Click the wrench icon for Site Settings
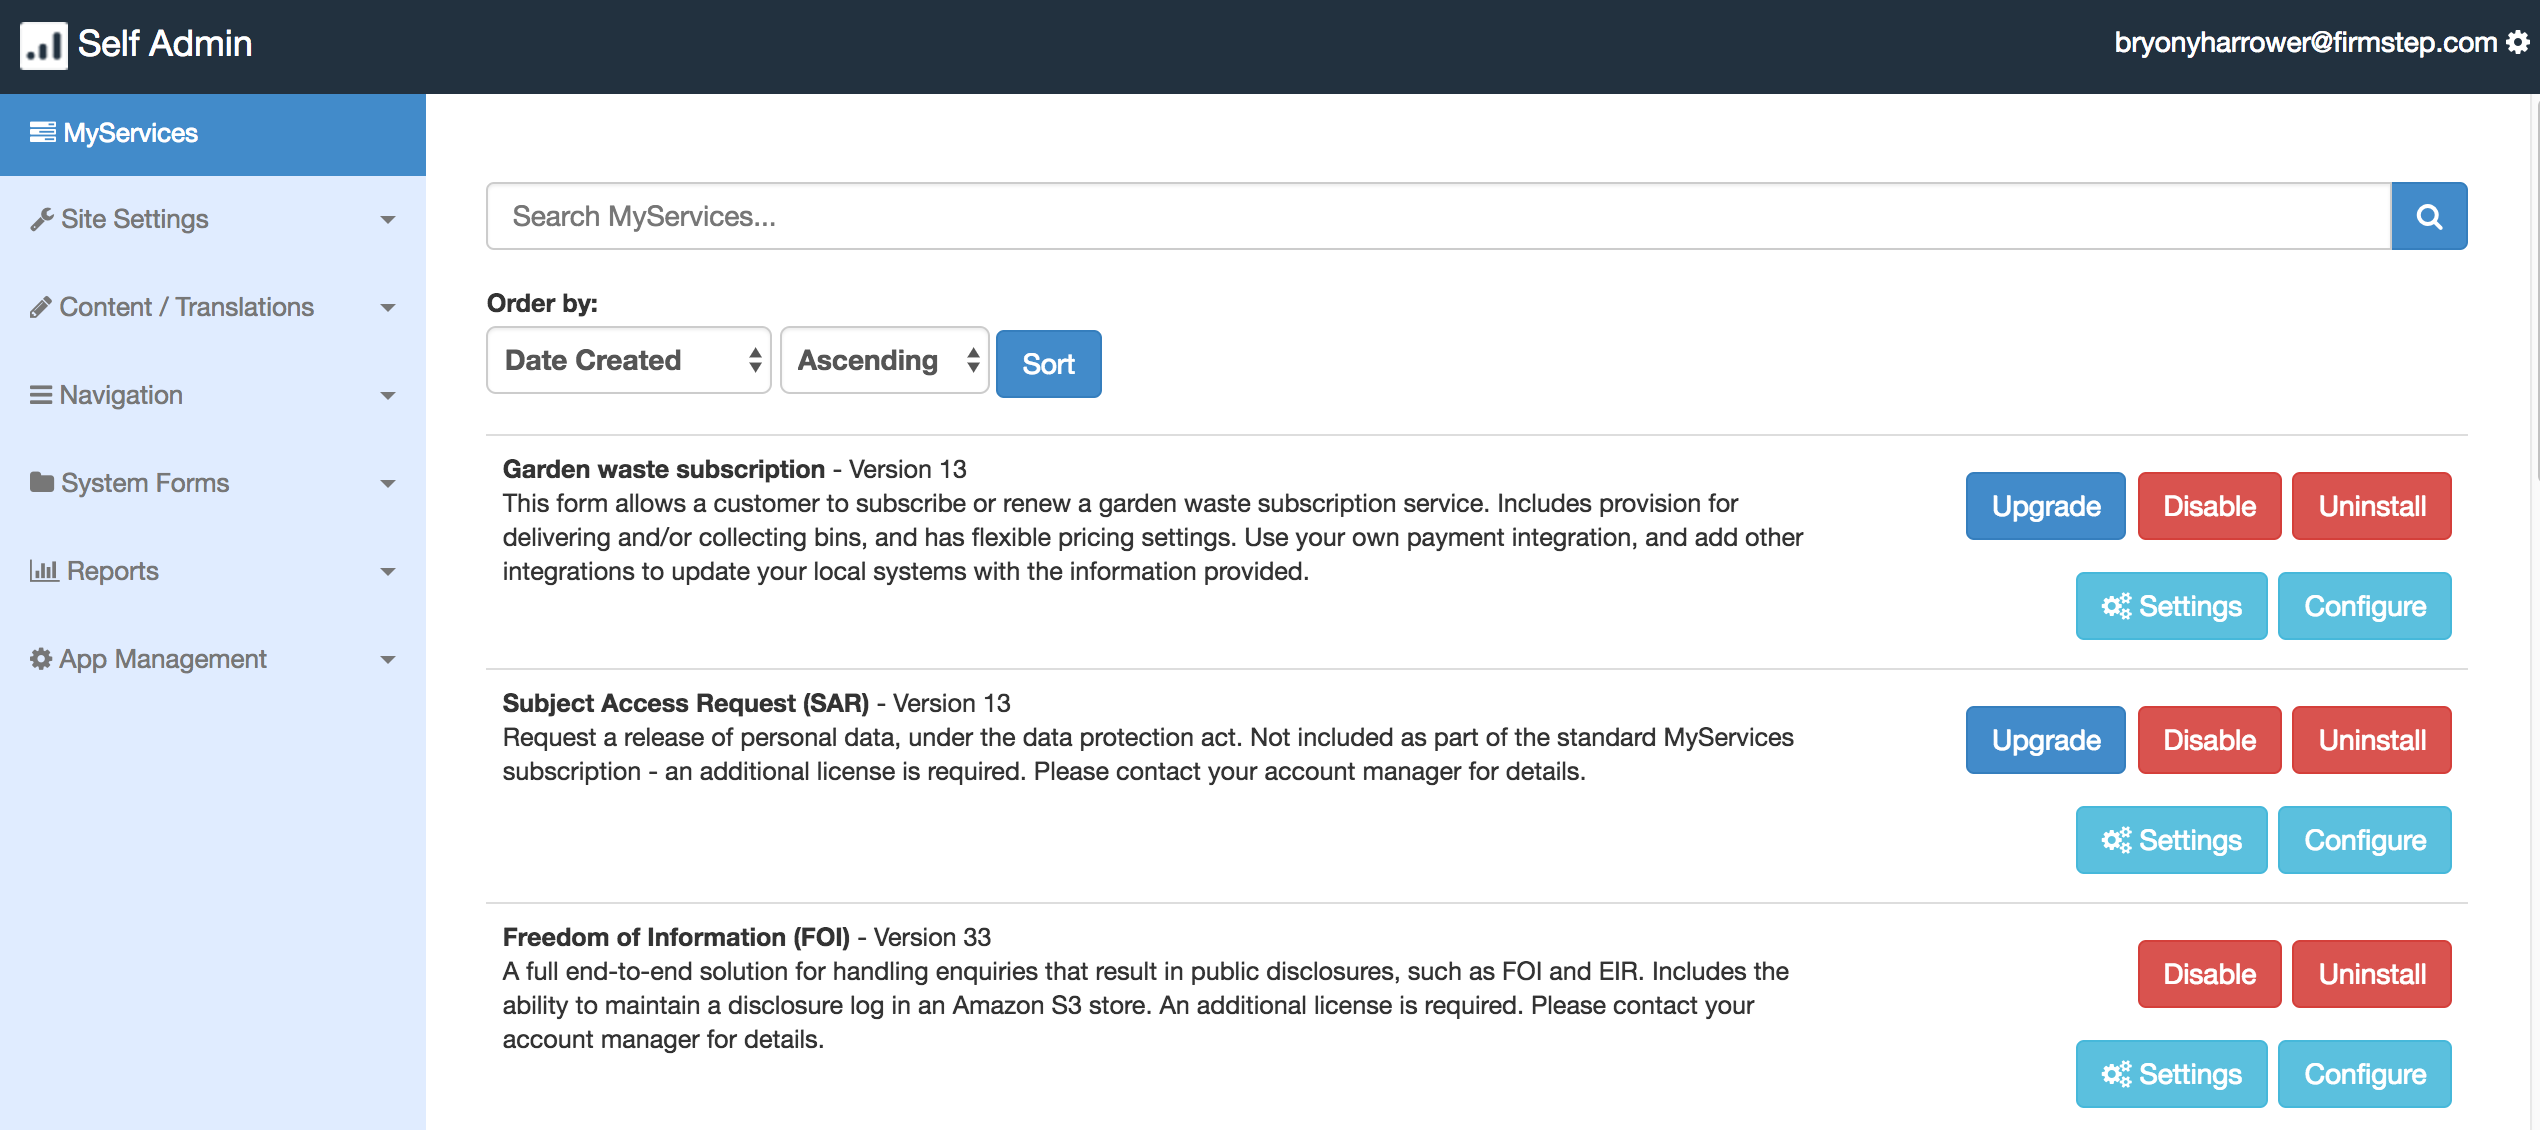The image size is (2540, 1130). point(41,219)
